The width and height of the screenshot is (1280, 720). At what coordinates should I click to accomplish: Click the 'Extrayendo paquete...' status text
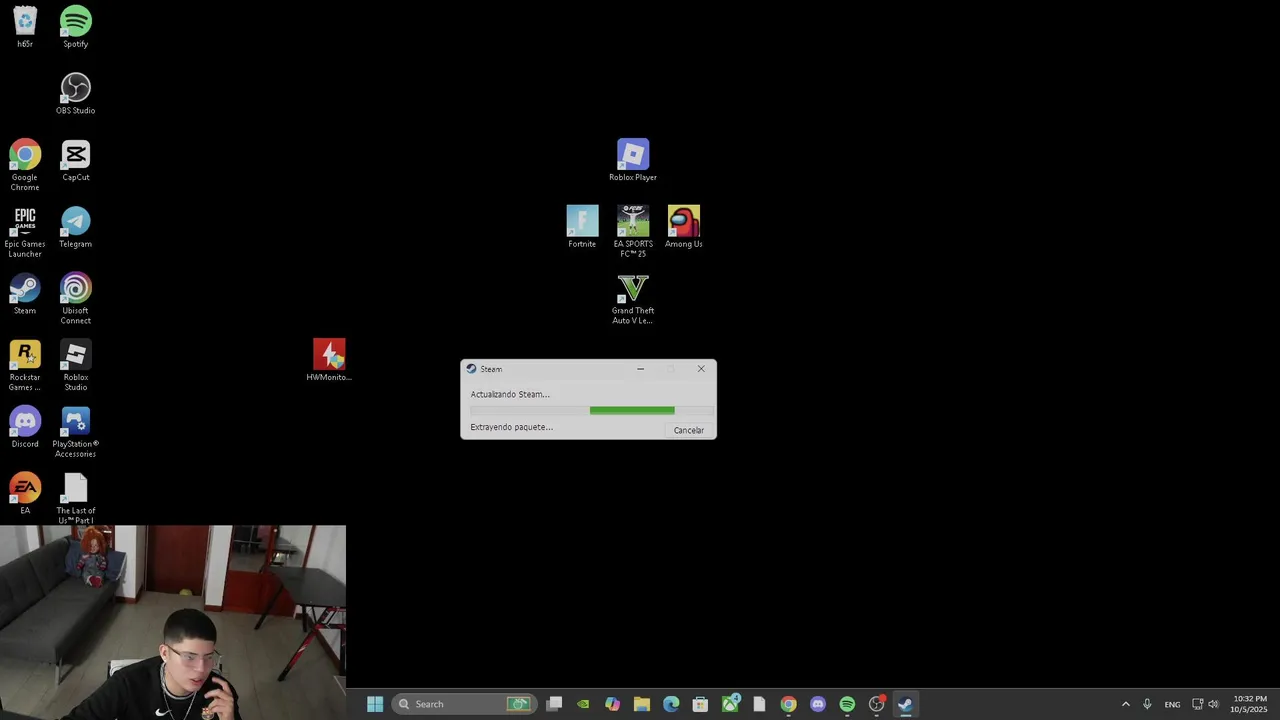pyautogui.click(x=511, y=427)
